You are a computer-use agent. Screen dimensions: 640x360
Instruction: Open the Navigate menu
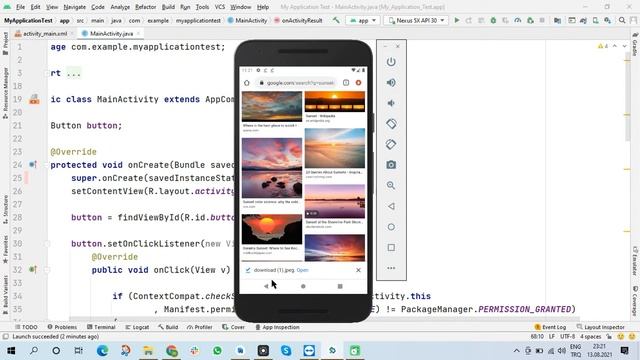coord(75,7)
